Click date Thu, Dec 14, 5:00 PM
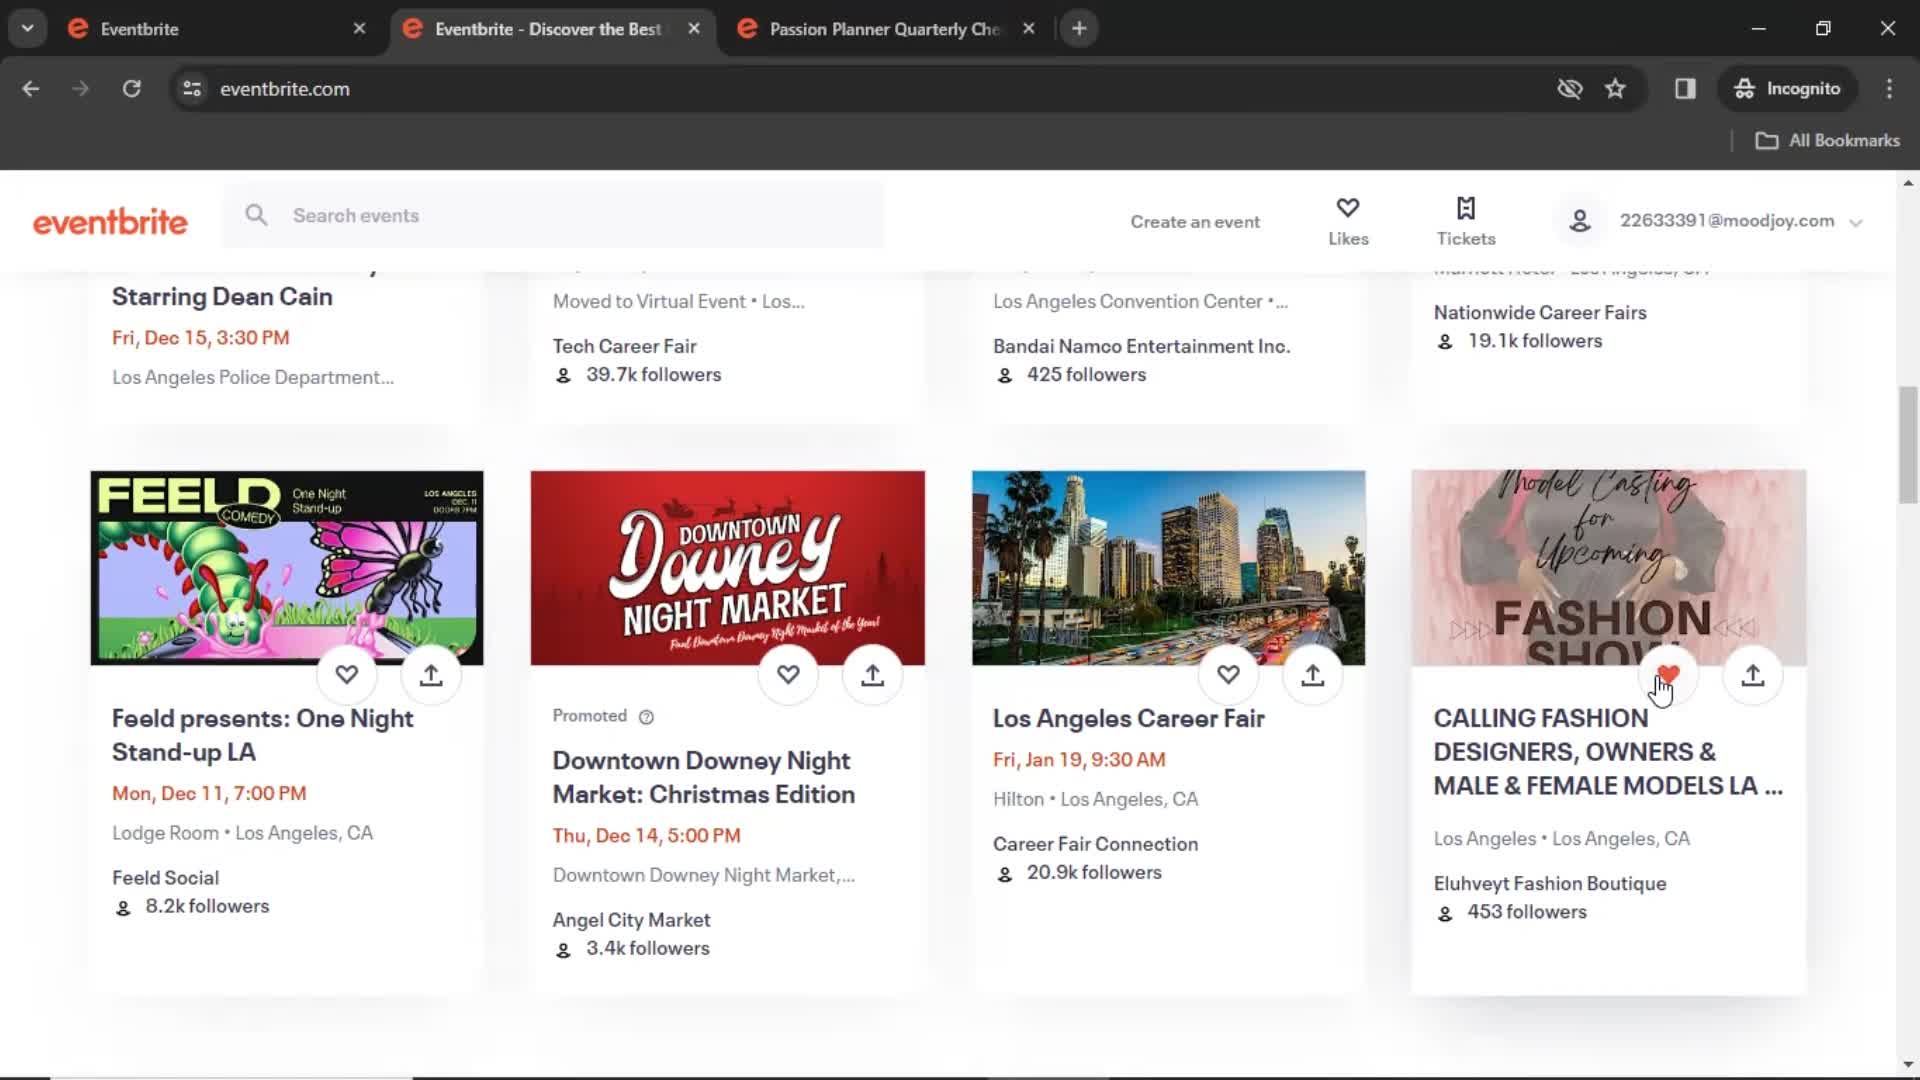1920x1080 pixels. 646,836
